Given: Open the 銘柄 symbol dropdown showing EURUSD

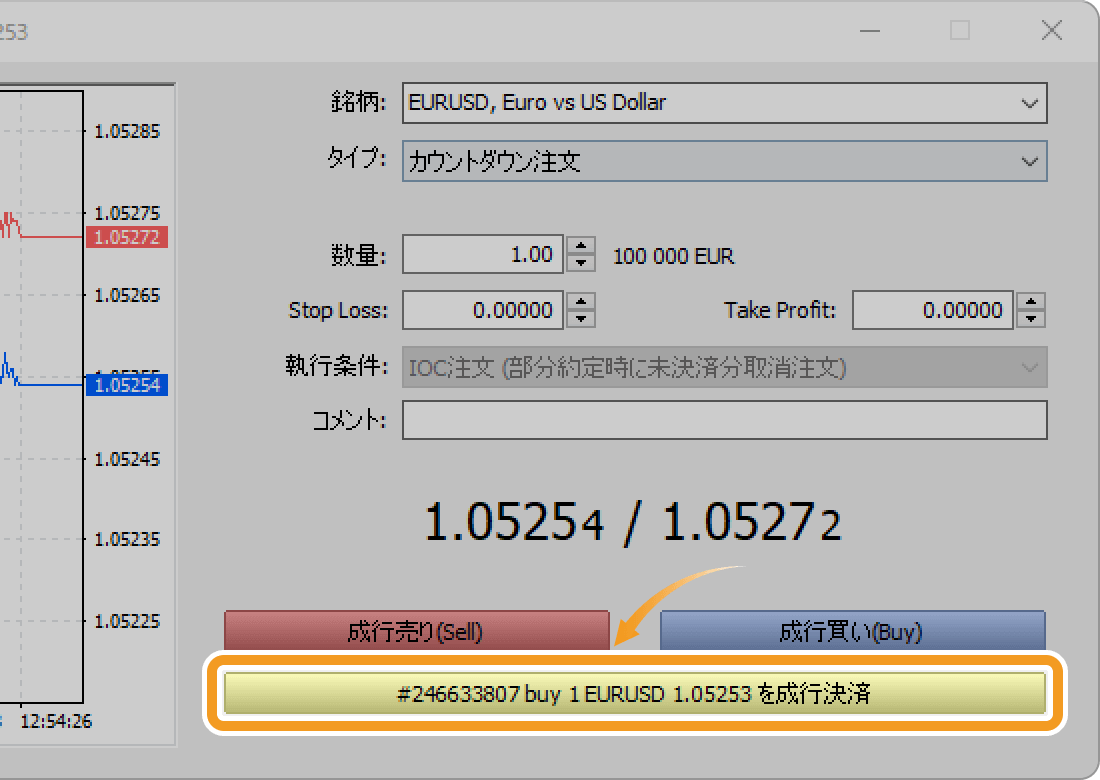Looking at the screenshot, I should (x=724, y=103).
